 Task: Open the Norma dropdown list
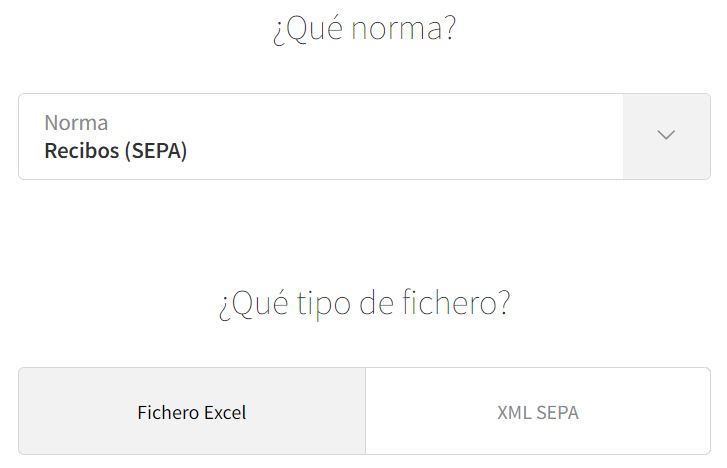click(364, 136)
